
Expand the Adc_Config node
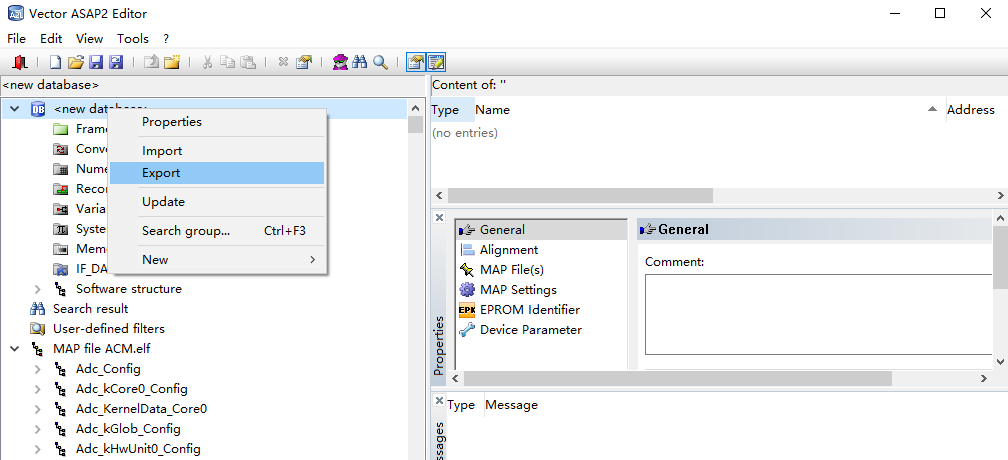click(x=37, y=369)
